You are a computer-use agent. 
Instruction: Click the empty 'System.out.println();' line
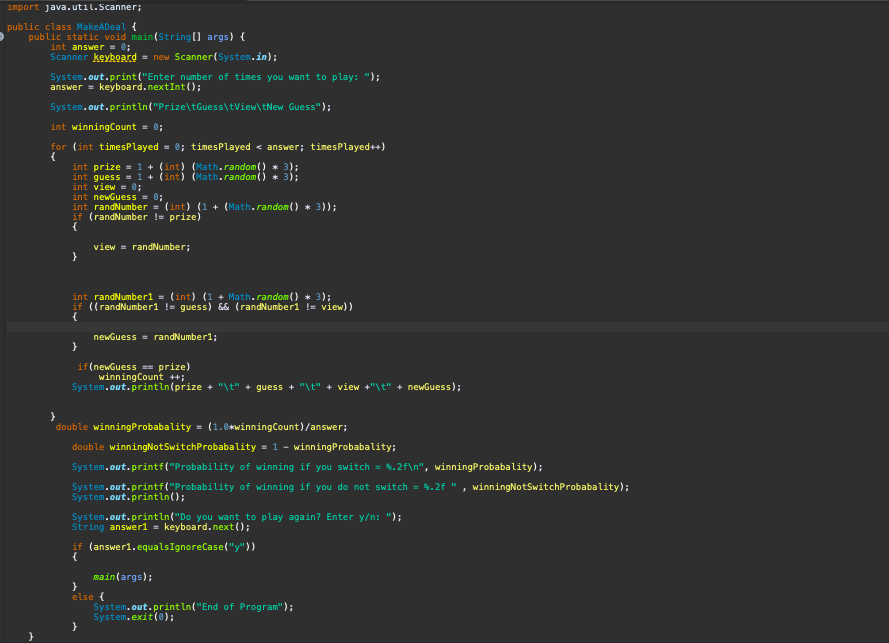click(128, 497)
